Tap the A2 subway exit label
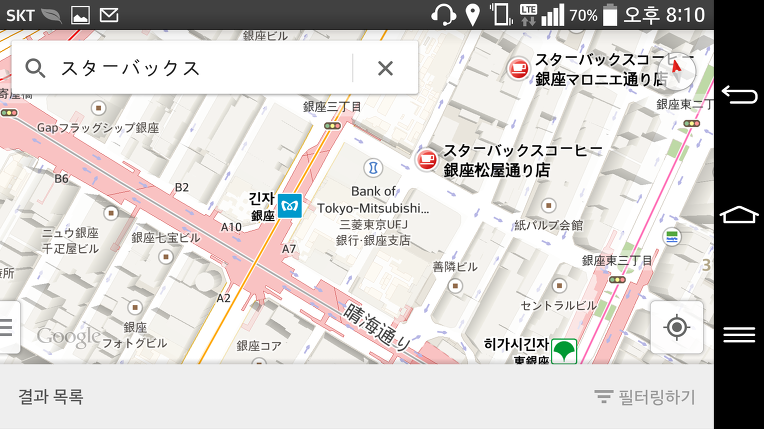Screen dimensions: 764x429 point(223,298)
